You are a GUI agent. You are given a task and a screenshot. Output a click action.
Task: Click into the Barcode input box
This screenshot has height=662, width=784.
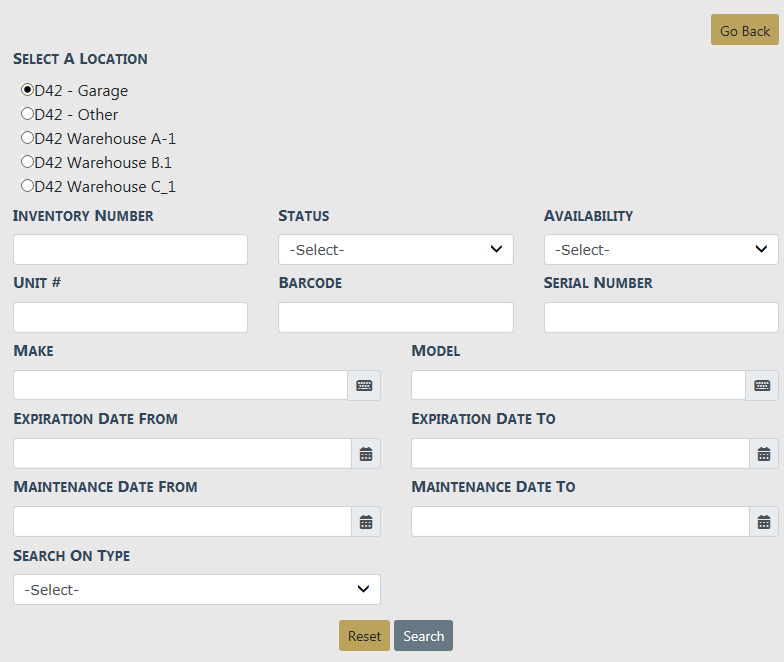395,317
